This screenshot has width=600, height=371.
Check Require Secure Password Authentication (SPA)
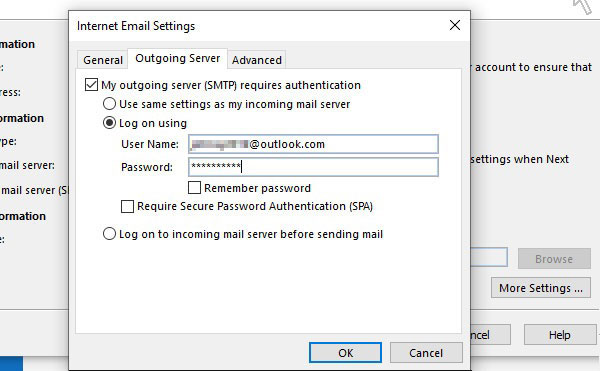click(x=127, y=206)
